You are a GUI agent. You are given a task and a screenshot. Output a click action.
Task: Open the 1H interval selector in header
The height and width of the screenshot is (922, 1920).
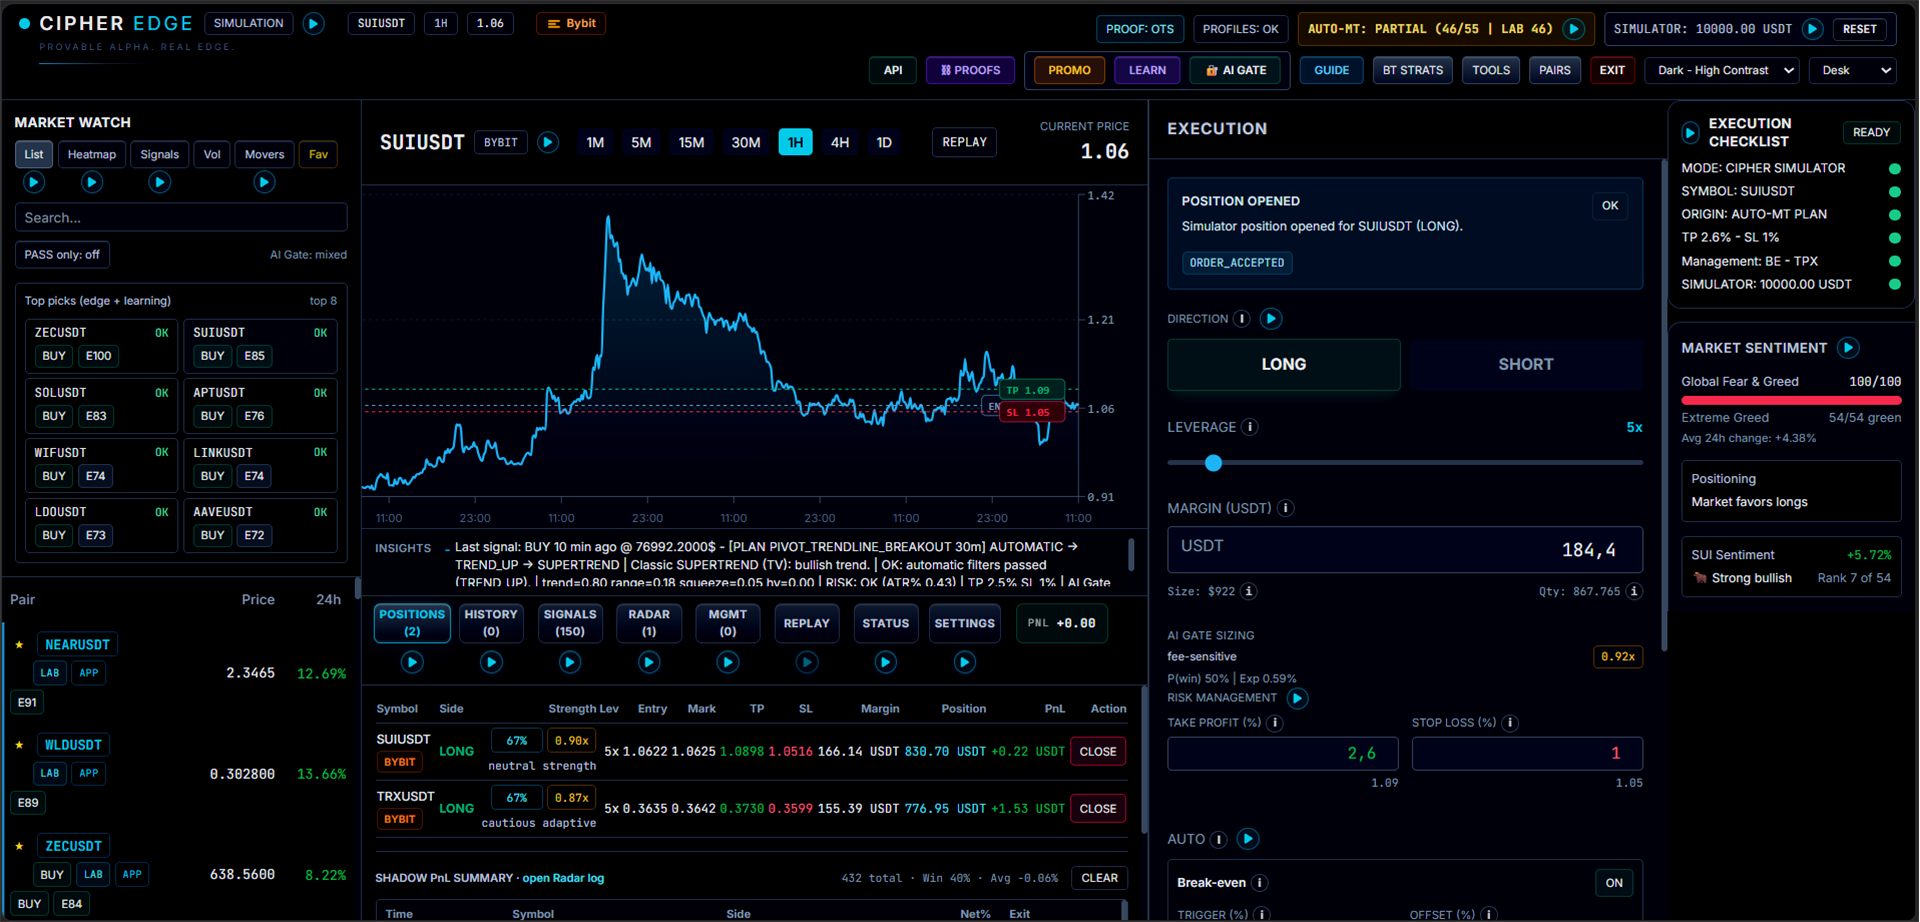tap(441, 23)
